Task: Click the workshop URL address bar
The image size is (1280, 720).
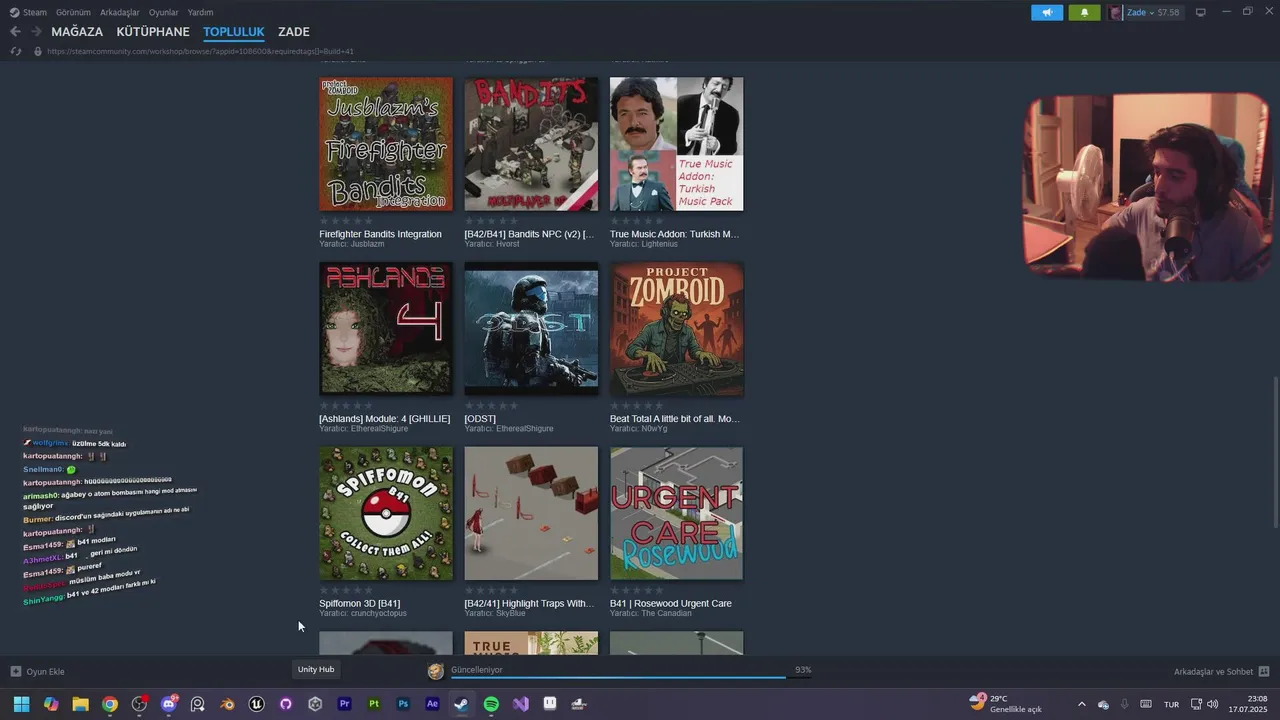Action: pyautogui.click(x=200, y=51)
